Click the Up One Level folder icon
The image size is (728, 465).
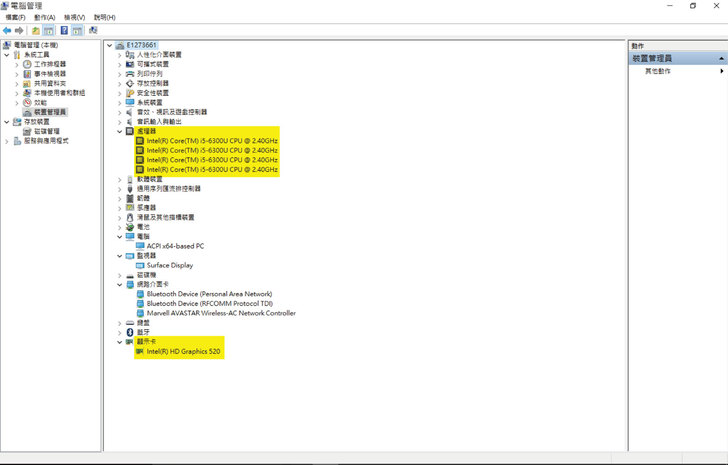coord(36,31)
